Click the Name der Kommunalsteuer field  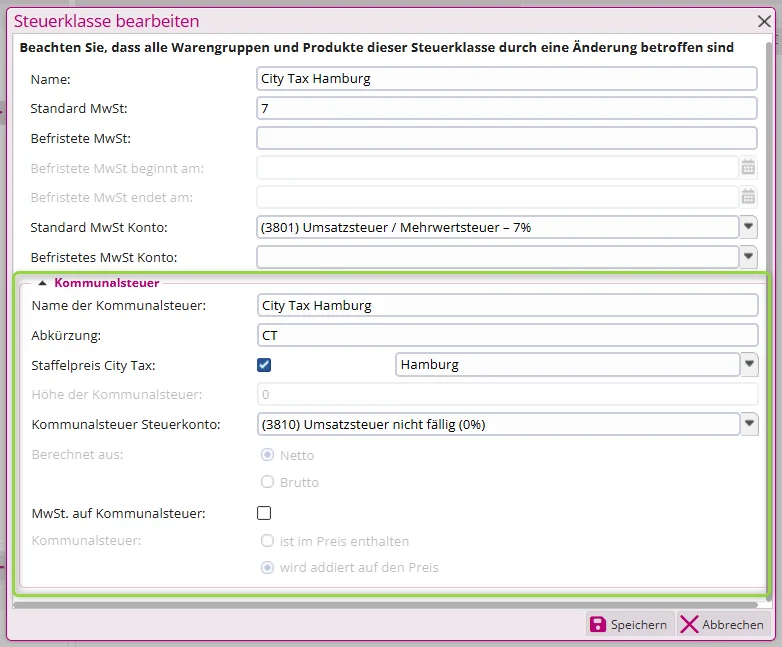(508, 305)
